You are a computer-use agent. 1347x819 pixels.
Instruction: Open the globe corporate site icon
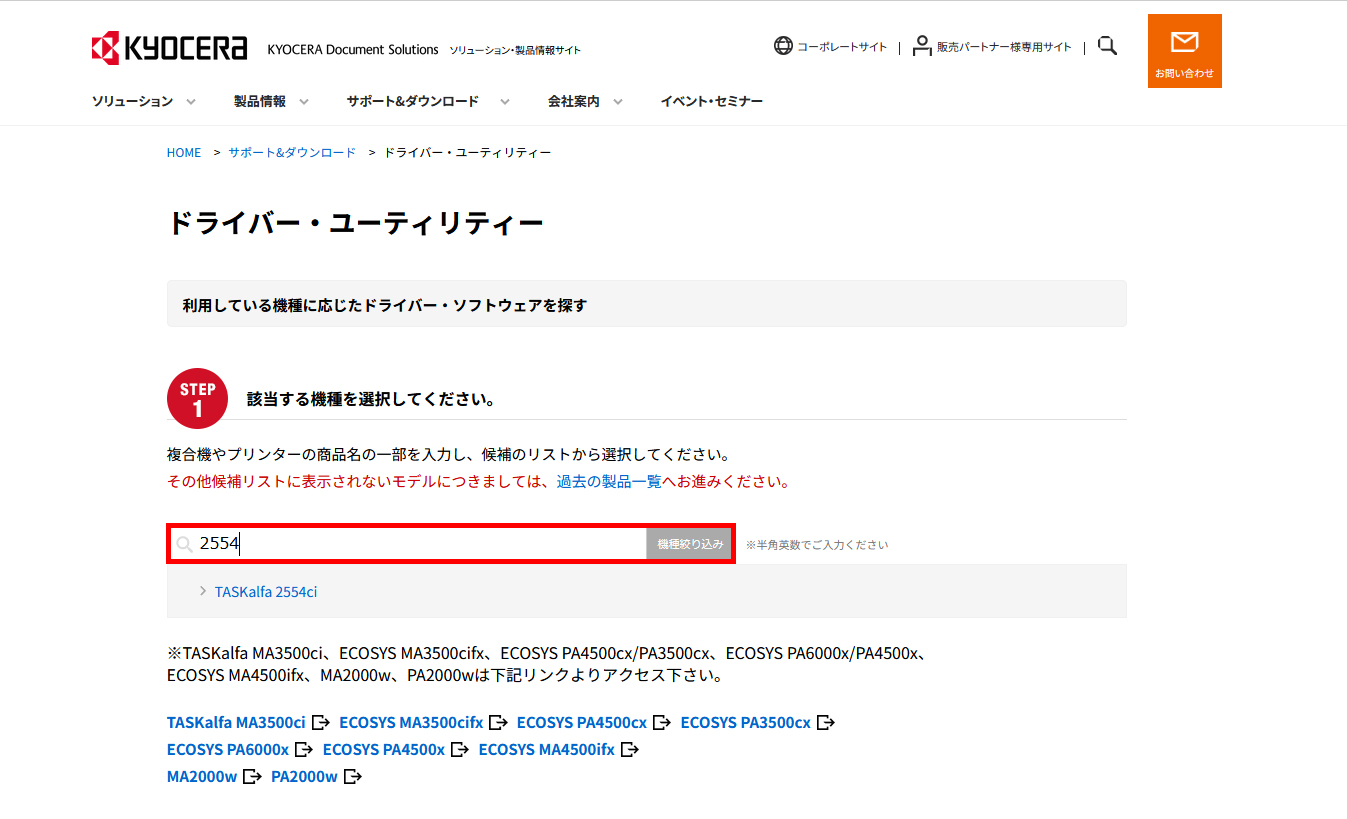point(783,46)
